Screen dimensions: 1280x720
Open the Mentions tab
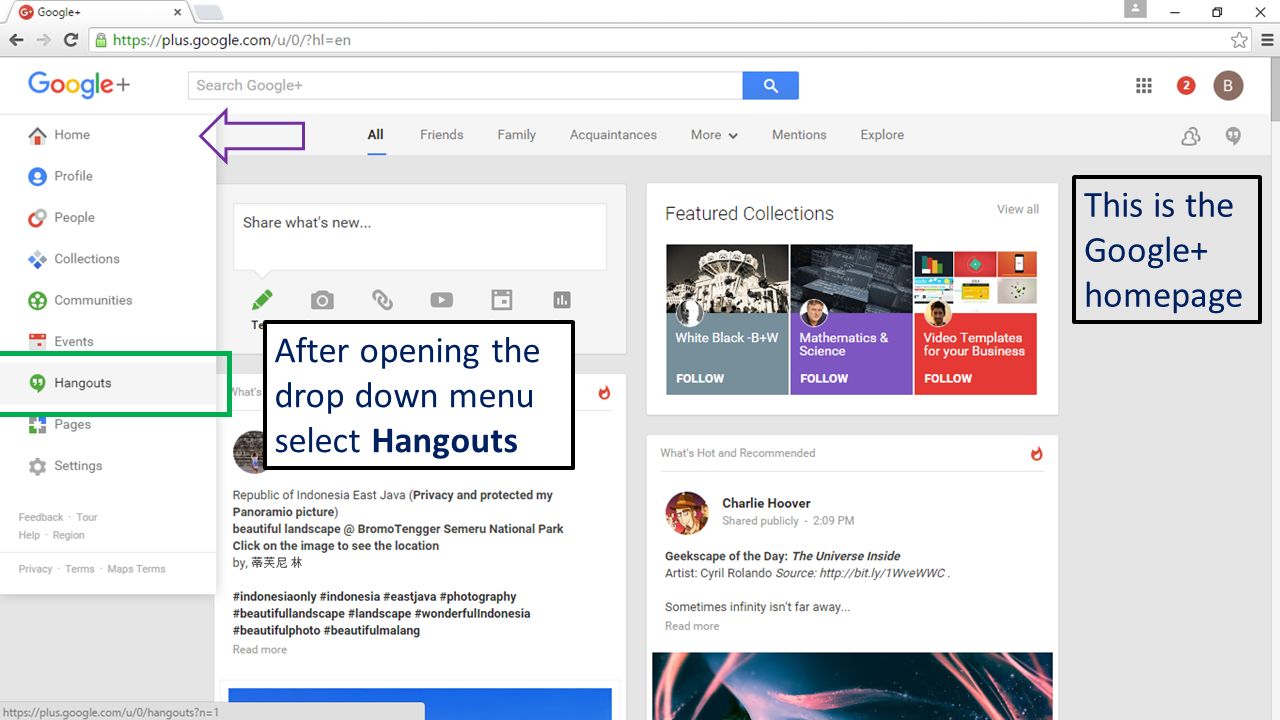(799, 135)
